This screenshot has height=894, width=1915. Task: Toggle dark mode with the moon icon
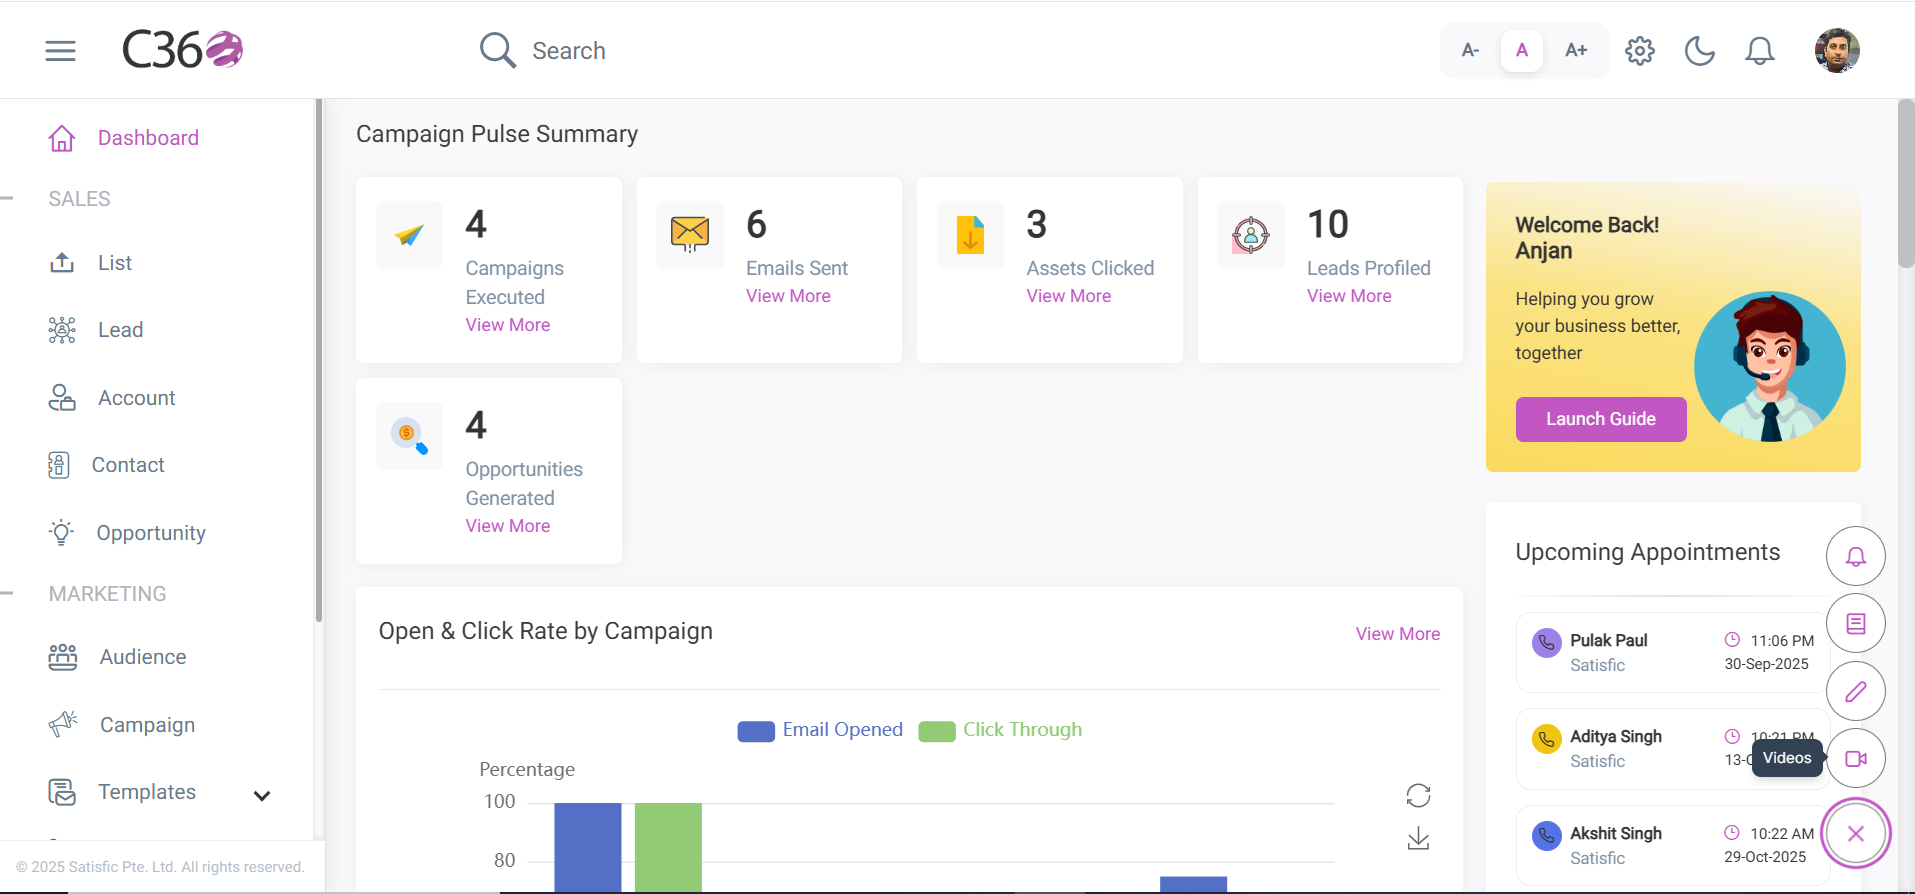point(1700,50)
